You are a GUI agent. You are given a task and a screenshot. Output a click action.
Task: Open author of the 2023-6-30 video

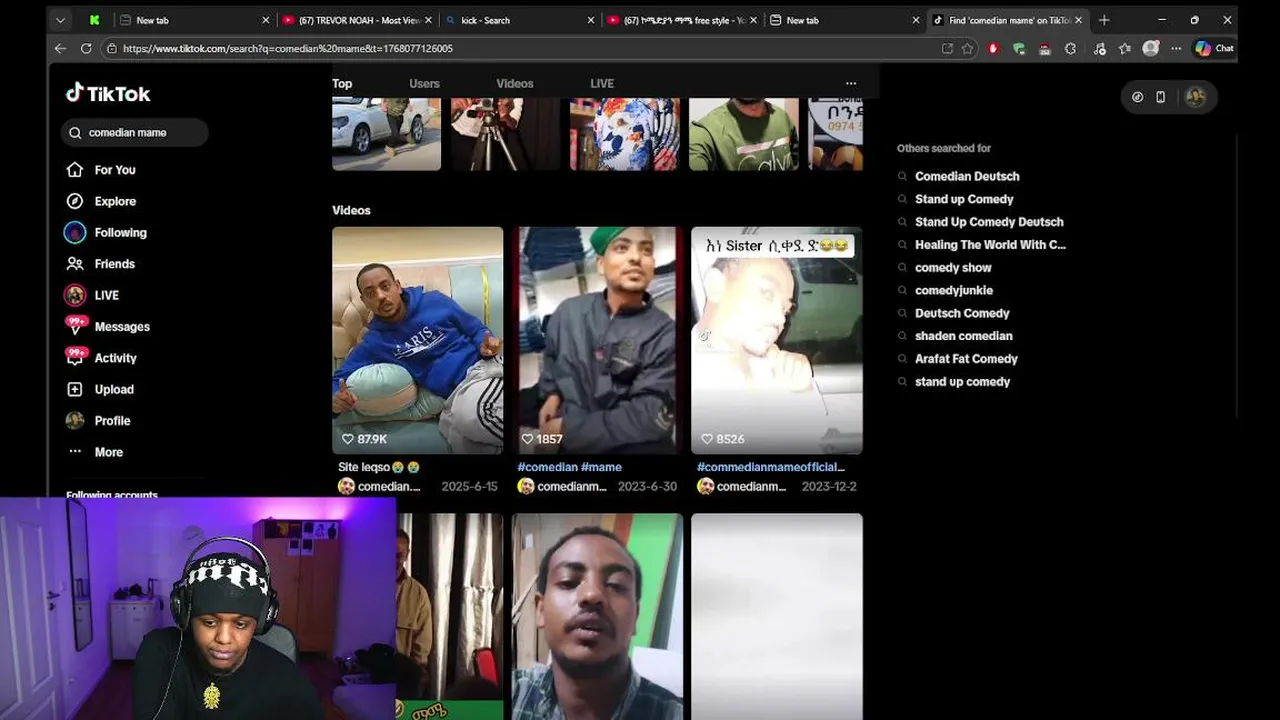(x=561, y=486)
